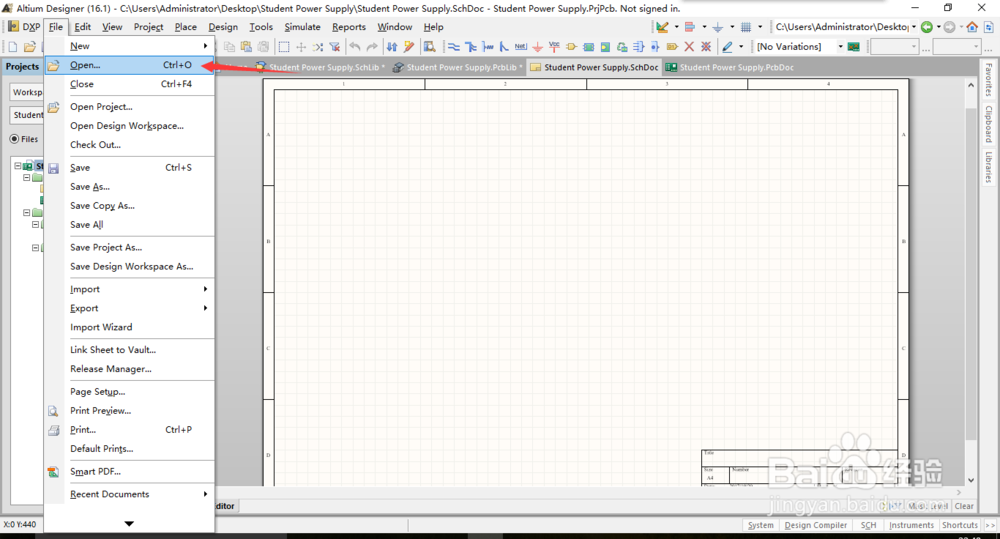This screenshot has width=1000, height=539.
Task: Choose Open... in the File menu
Action: [129, 65]
